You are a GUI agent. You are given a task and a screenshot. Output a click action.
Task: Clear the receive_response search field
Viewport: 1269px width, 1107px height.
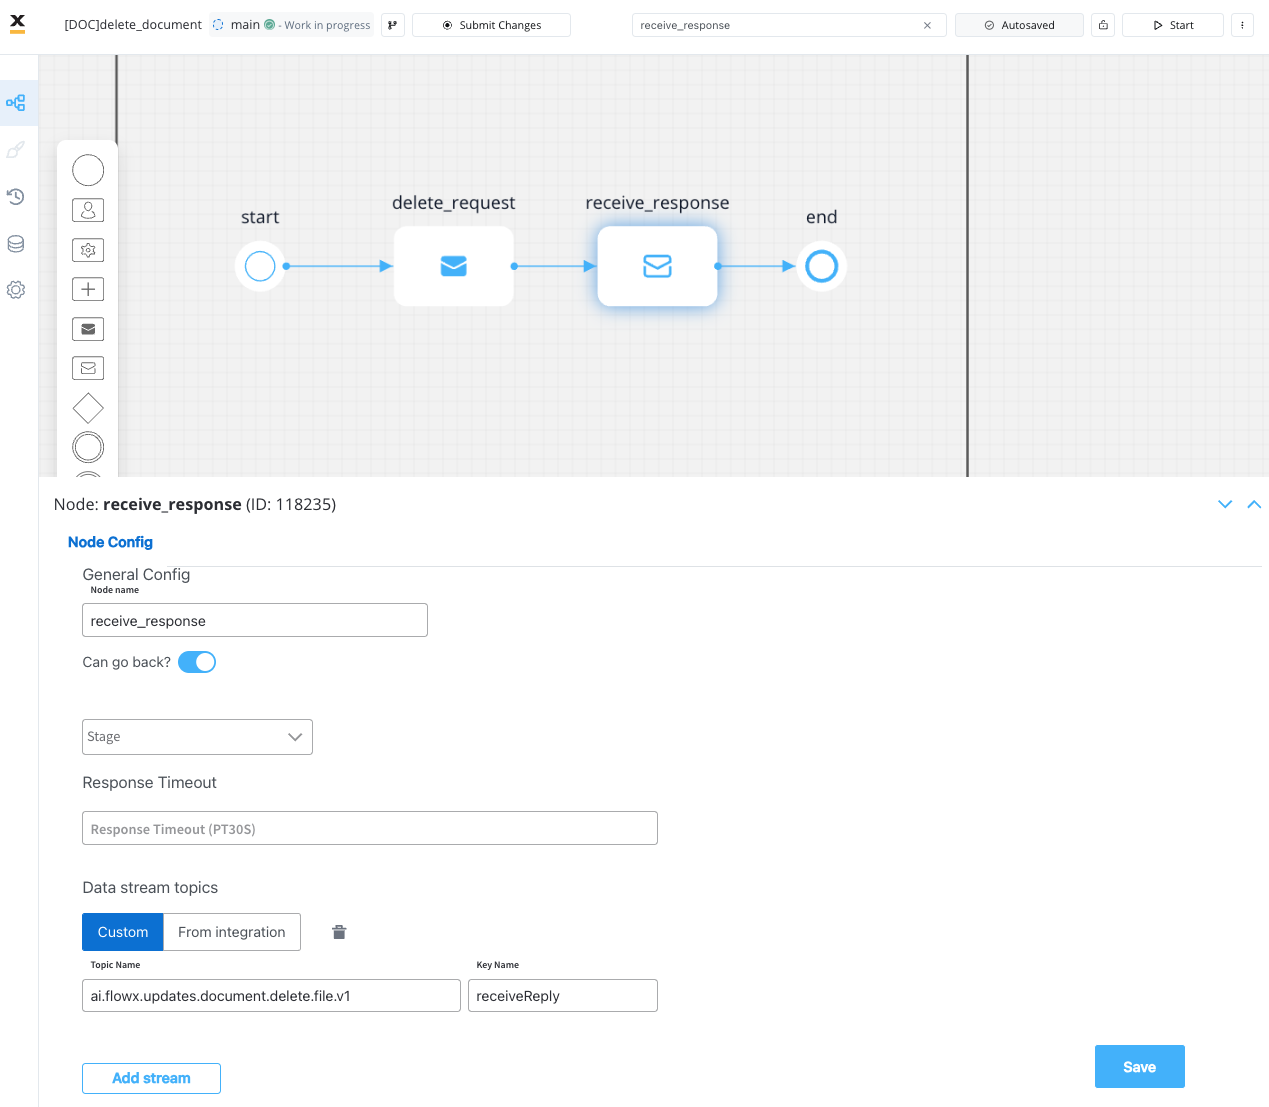coord(927,25)
